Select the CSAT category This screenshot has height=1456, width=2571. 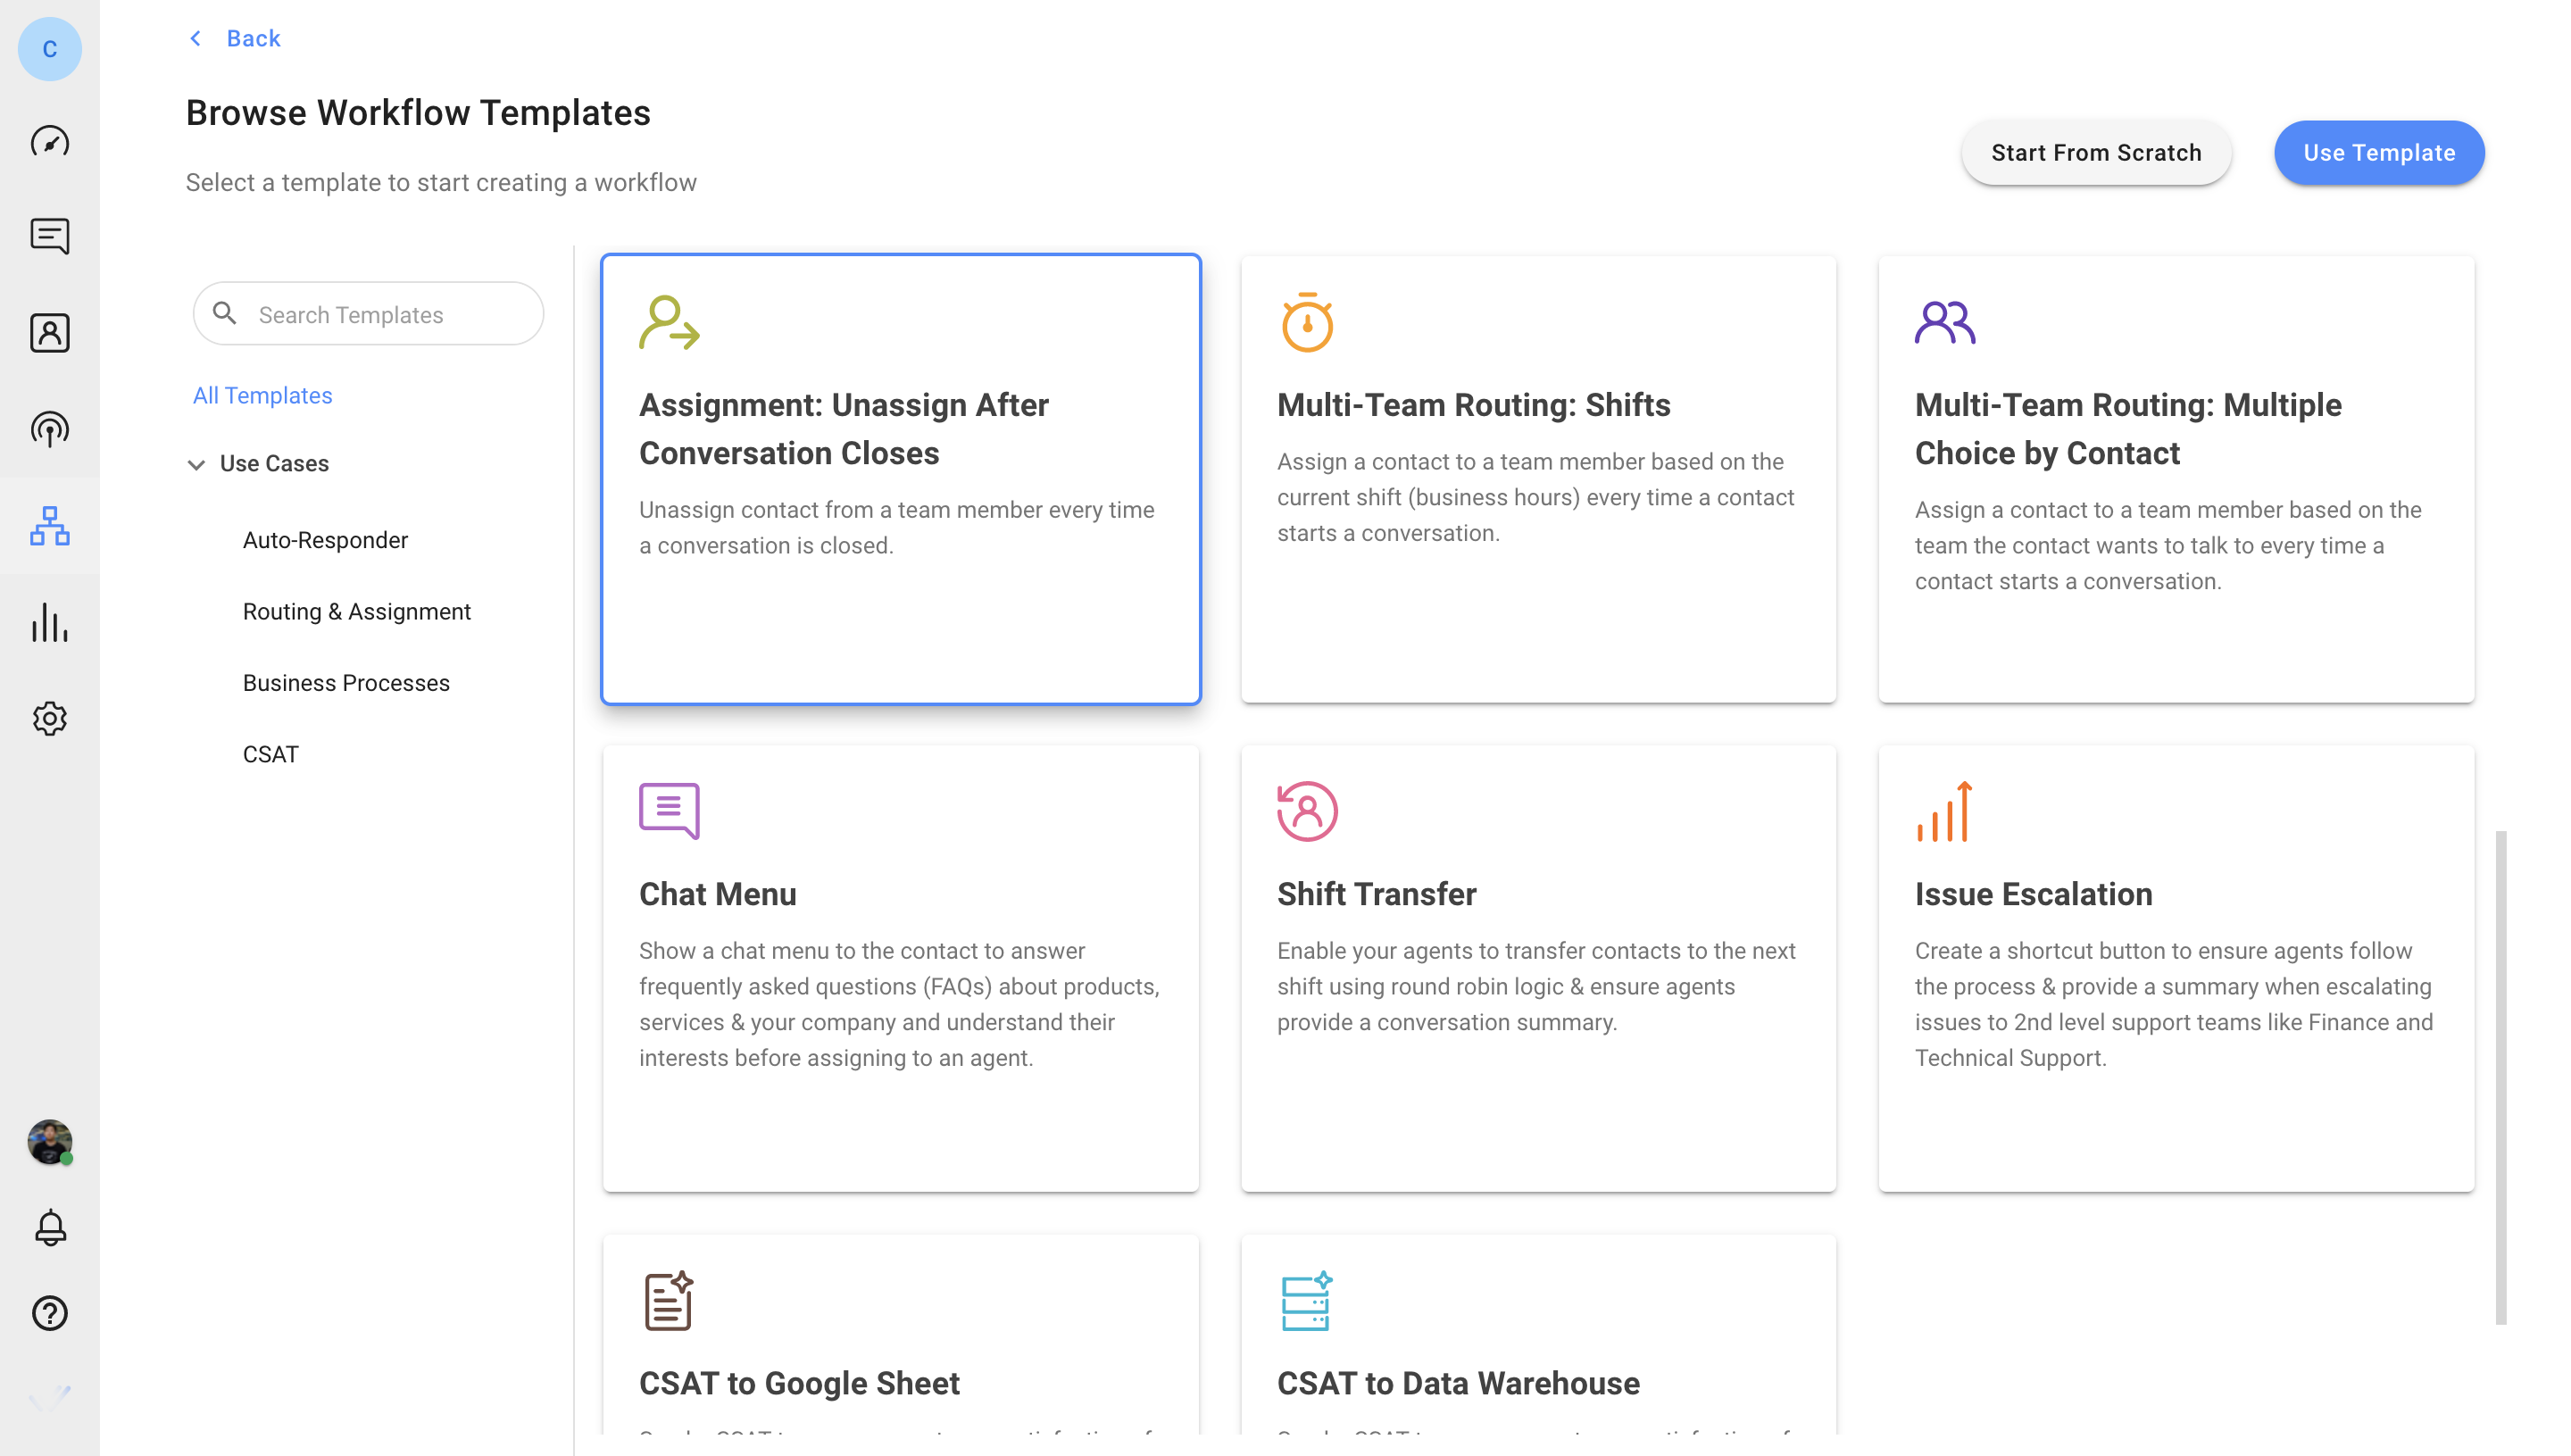click(270, 754)
